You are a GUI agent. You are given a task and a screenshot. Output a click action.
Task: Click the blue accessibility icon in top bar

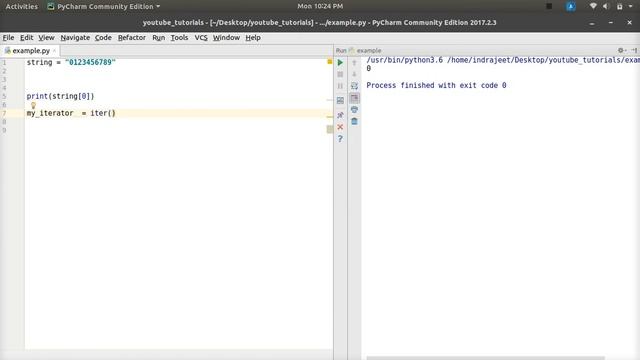(571, 7)
